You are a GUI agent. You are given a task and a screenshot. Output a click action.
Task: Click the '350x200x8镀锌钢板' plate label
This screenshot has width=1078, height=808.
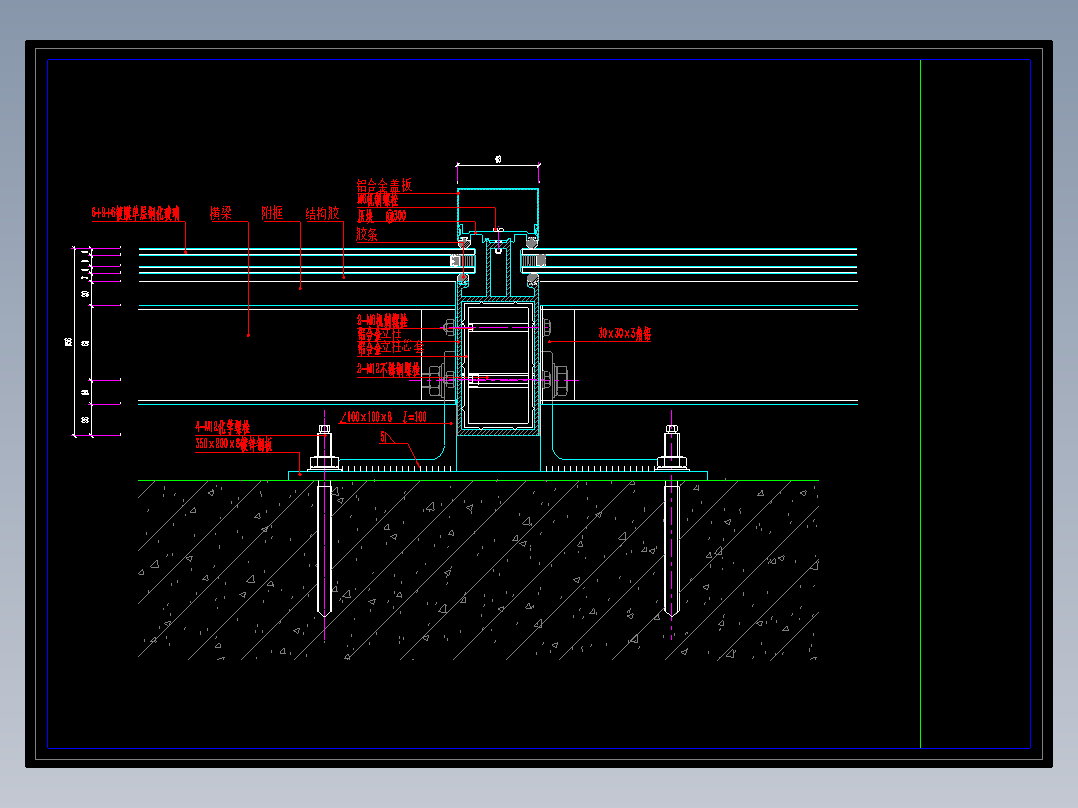point(234,444)
